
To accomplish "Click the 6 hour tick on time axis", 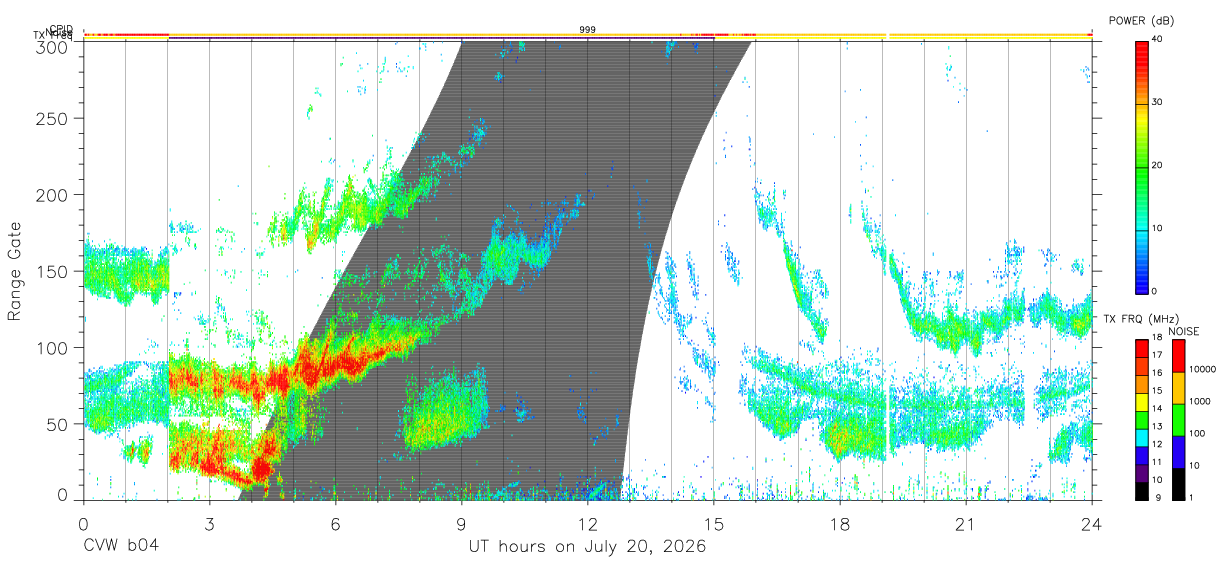I will pyautogui.click(x=335, y=525).
